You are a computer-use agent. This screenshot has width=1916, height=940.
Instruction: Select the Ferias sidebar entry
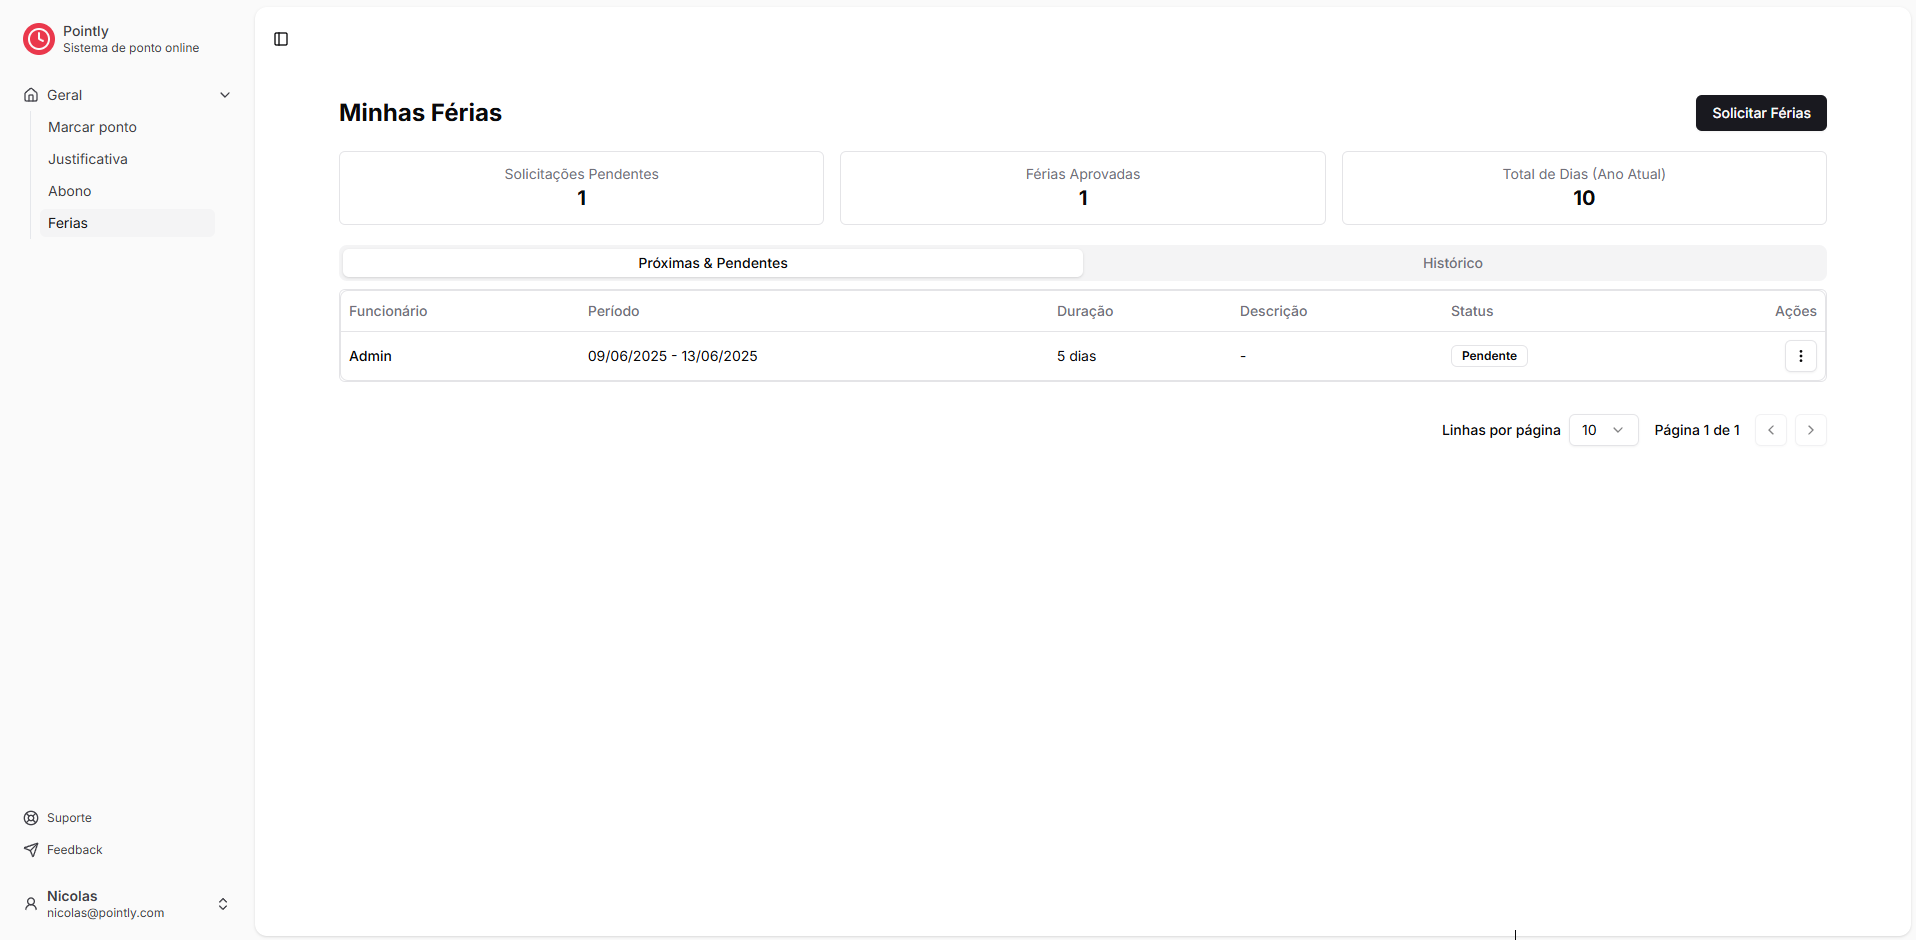[67, 222]
